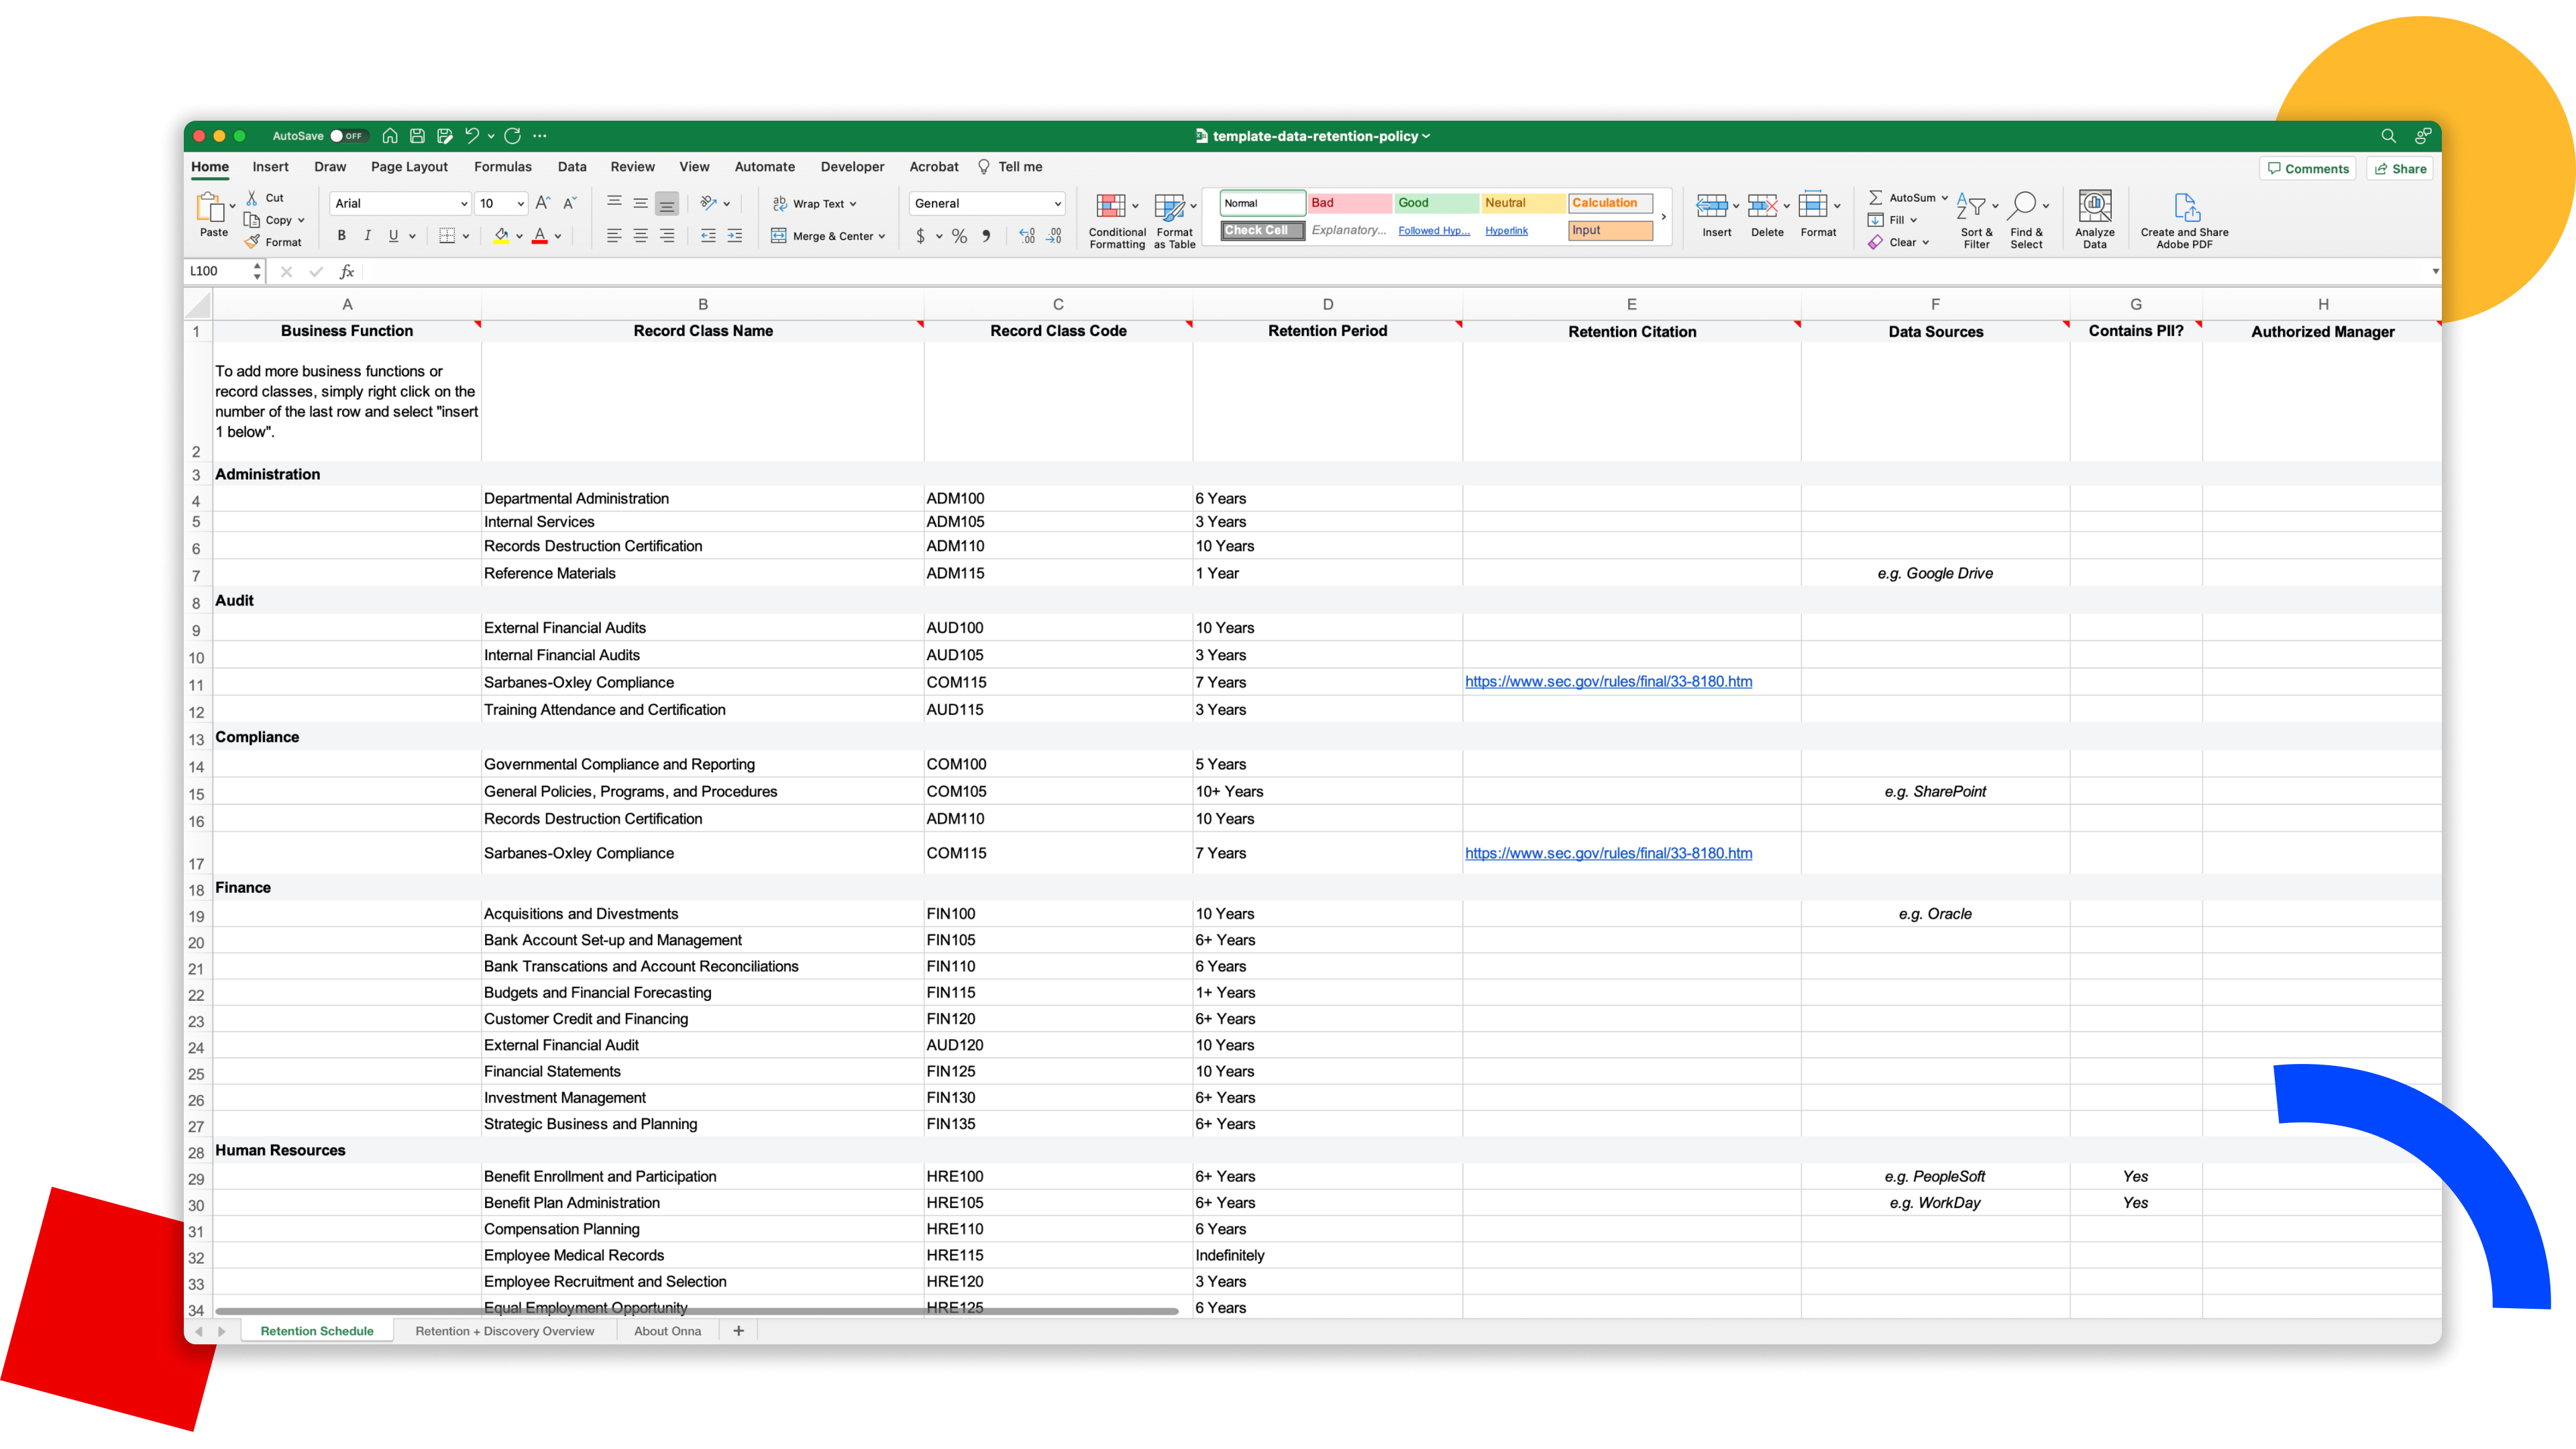Open the About Onna sheet tab
Image resolution: width=2576 pixels, height=1449 pixels.
click(667, 1331)
